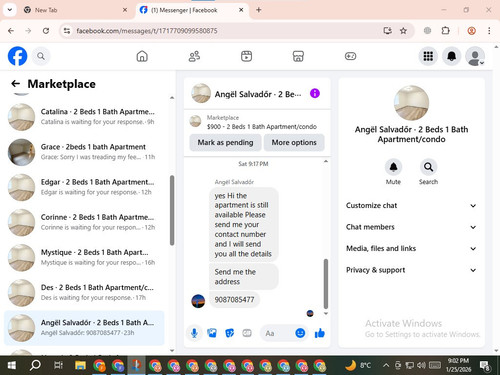View site information icon in address bar
The image size is (500, 375).
67,31
